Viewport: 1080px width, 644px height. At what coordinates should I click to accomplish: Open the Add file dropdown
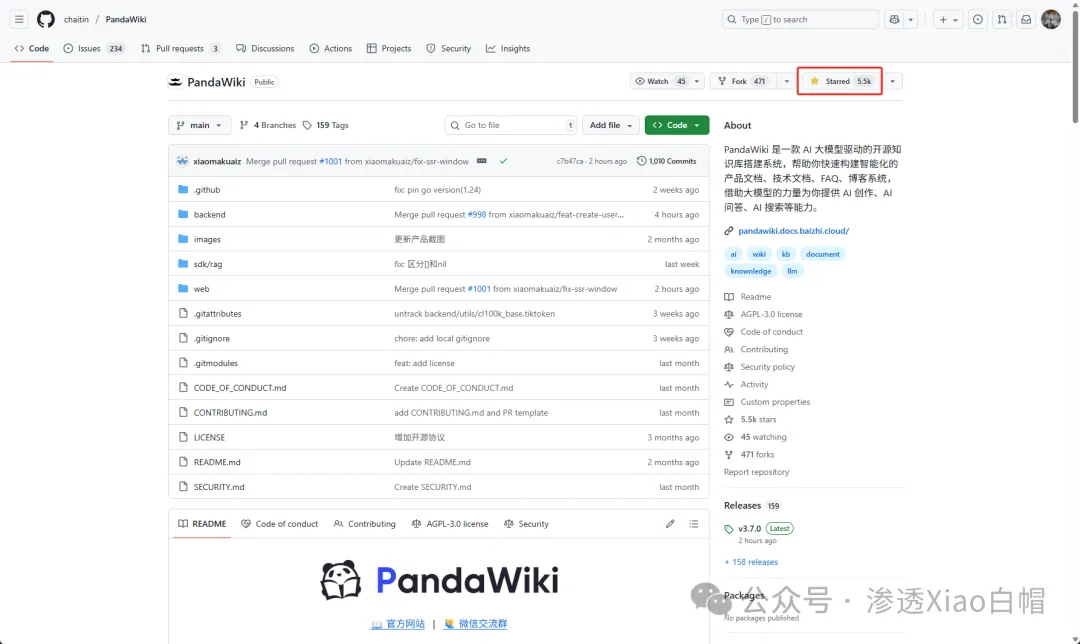coord(611,125)
